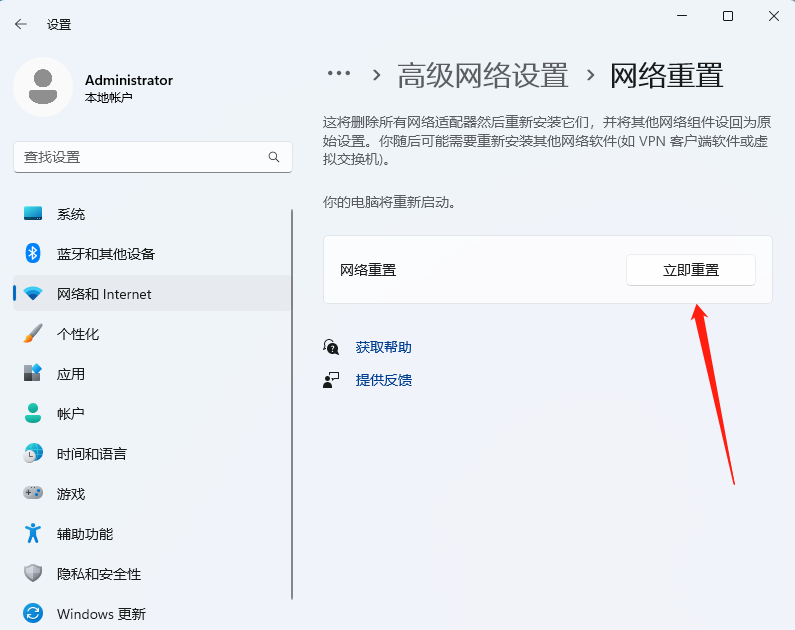Click the person icon next to 帐户
Viewport: 795px width, 630px height.
click(33, 413)
